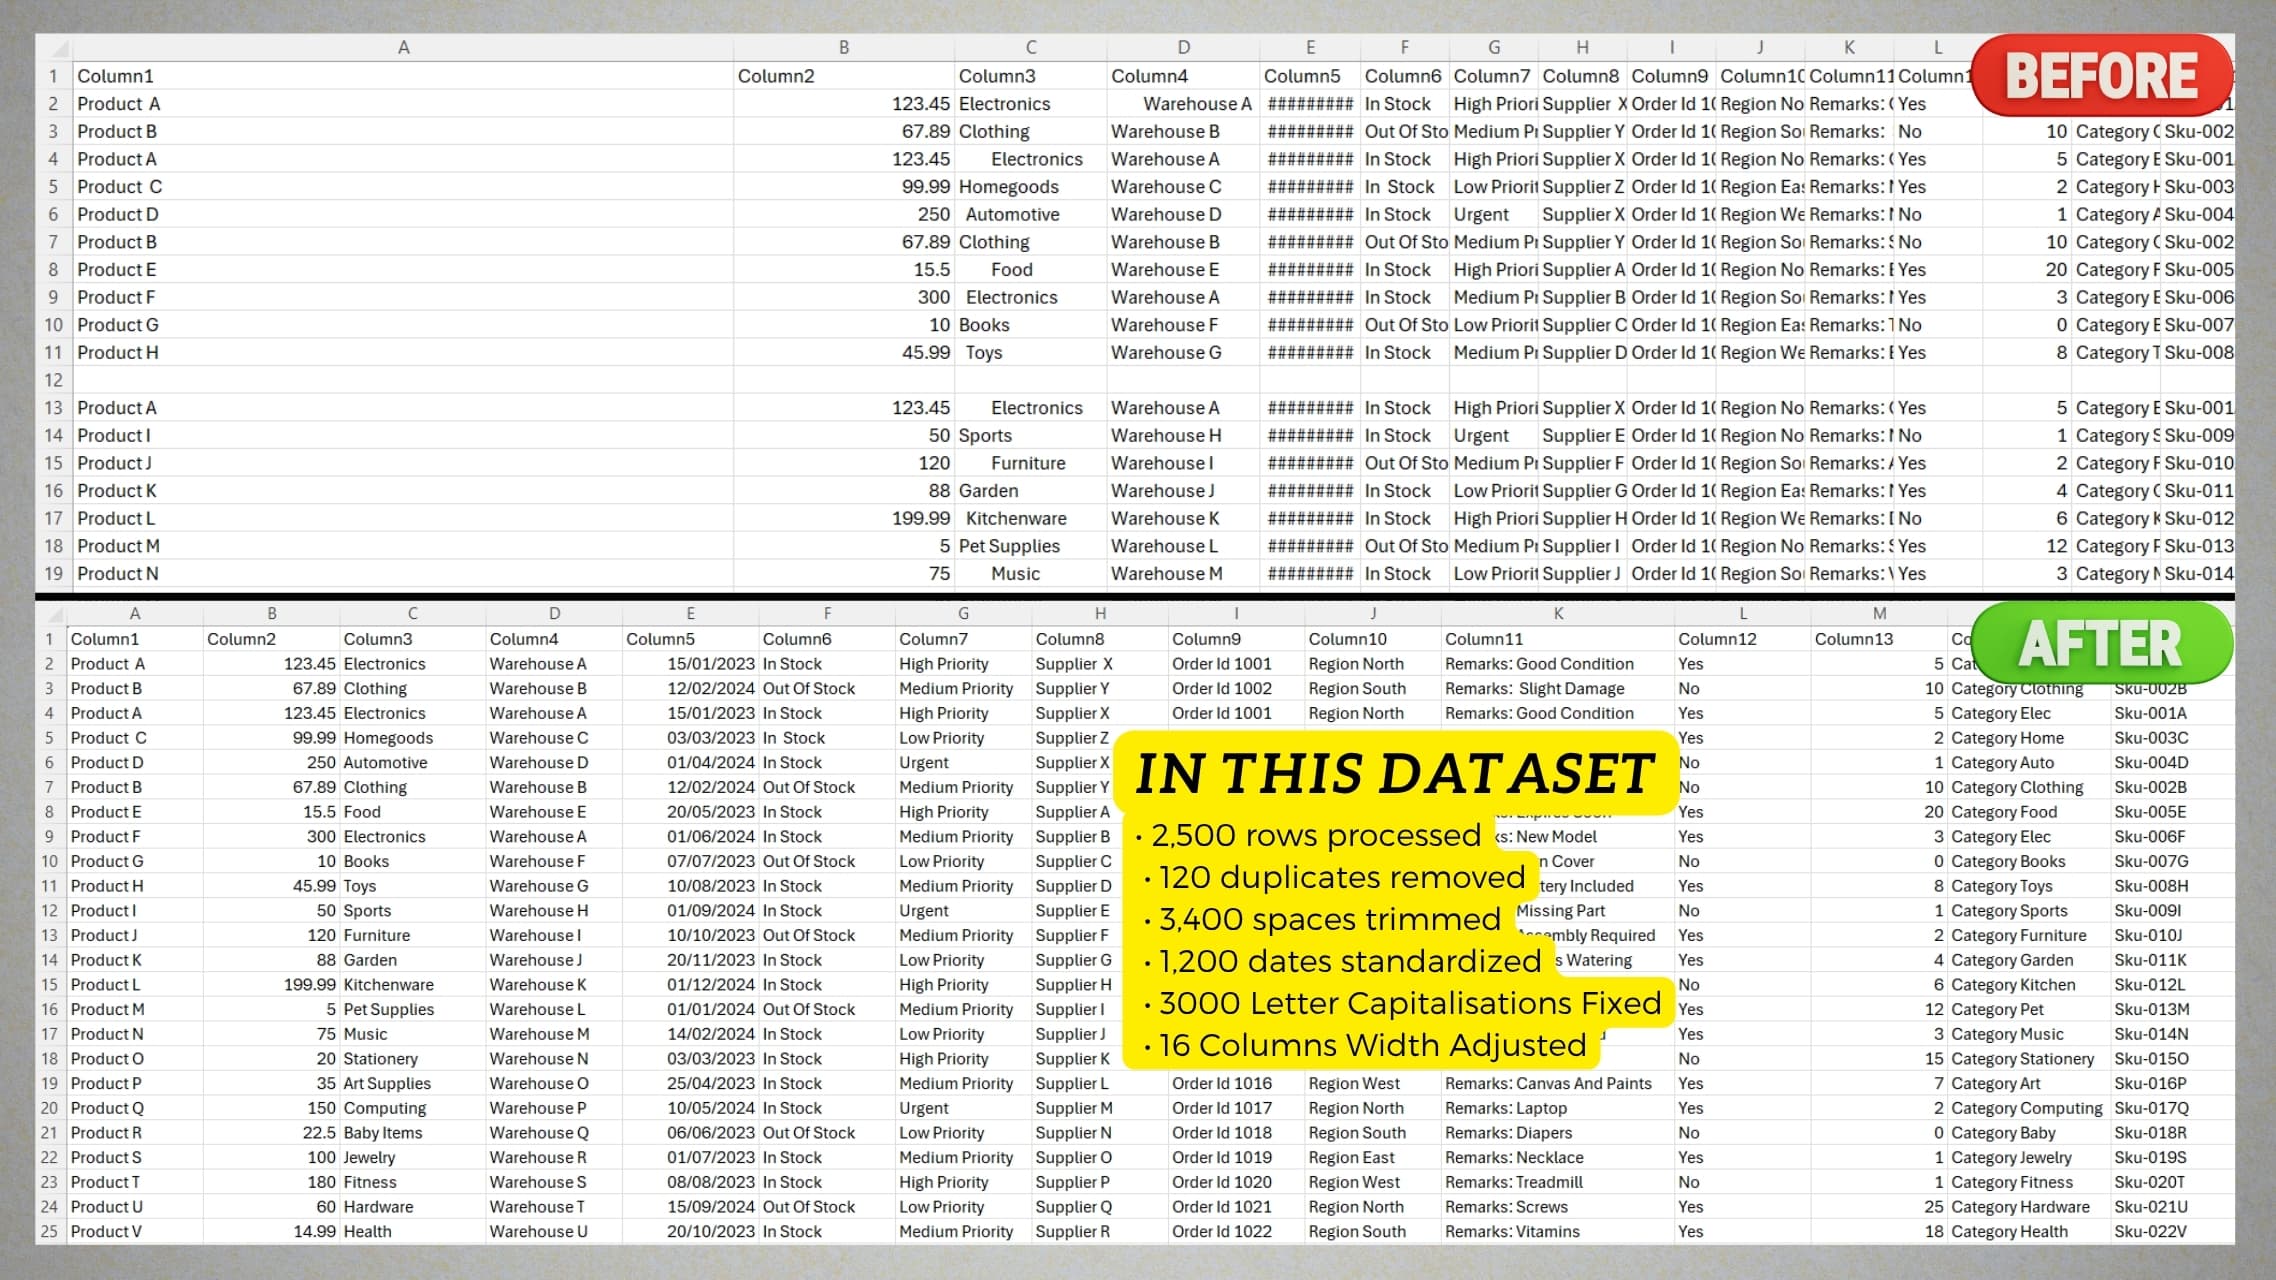Image resolution: width=2276 pixels, height=1280 pixels.
Task: Click the 120 duplicates removed bullet
Action: [1340, 877]
